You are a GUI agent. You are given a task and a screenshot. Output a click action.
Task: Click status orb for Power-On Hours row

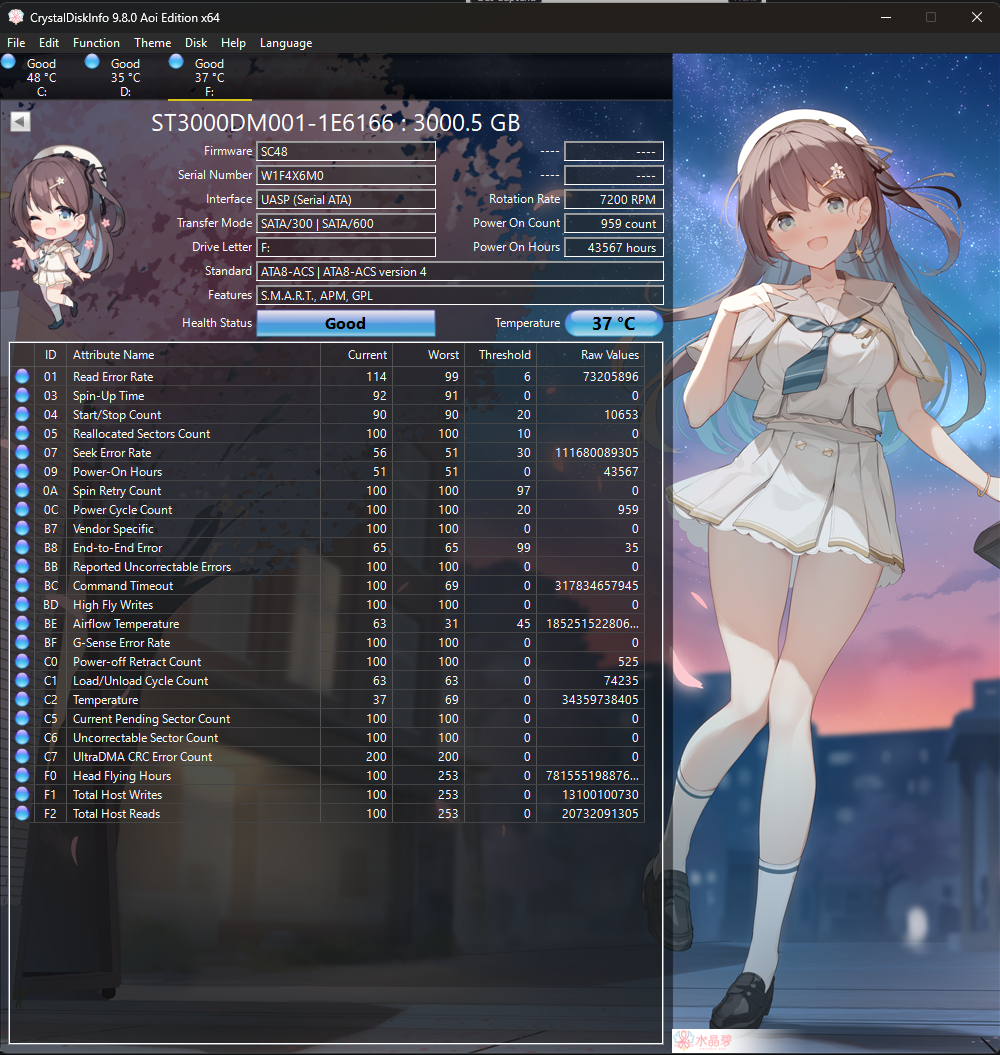pyautogui.click(x=22, y=471)
